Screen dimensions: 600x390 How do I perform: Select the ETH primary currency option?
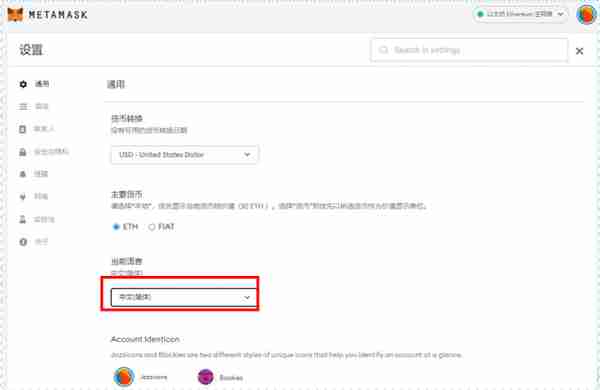pos(116,227)
